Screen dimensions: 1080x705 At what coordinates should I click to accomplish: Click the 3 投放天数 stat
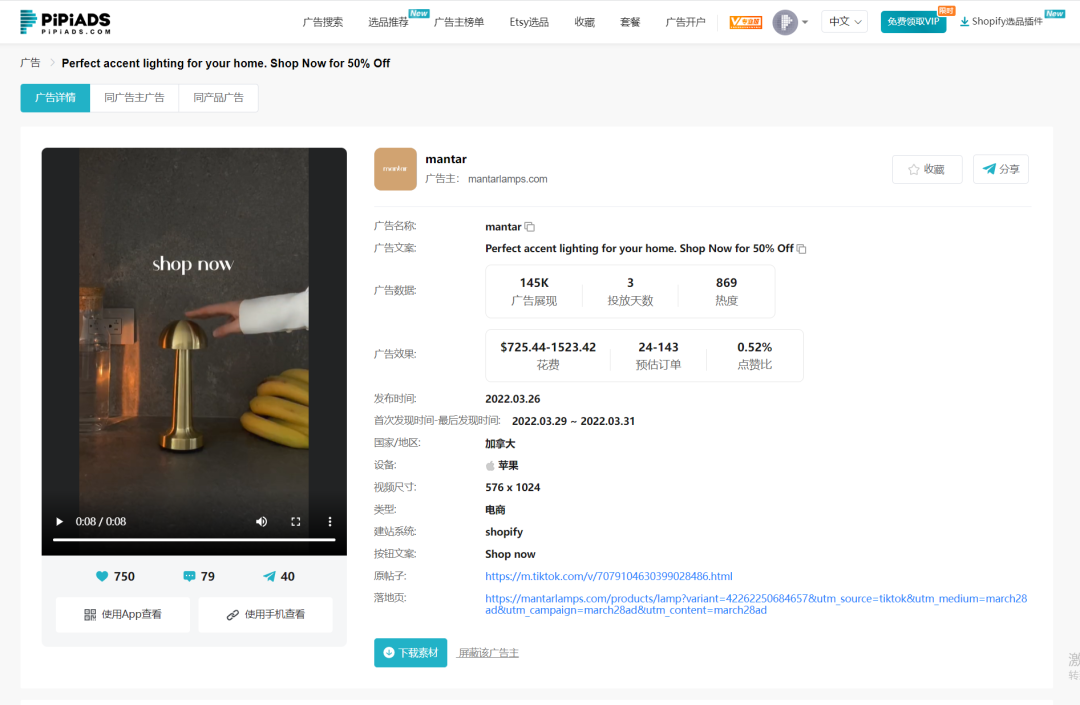pyautogui.click(x=630, y=291)
